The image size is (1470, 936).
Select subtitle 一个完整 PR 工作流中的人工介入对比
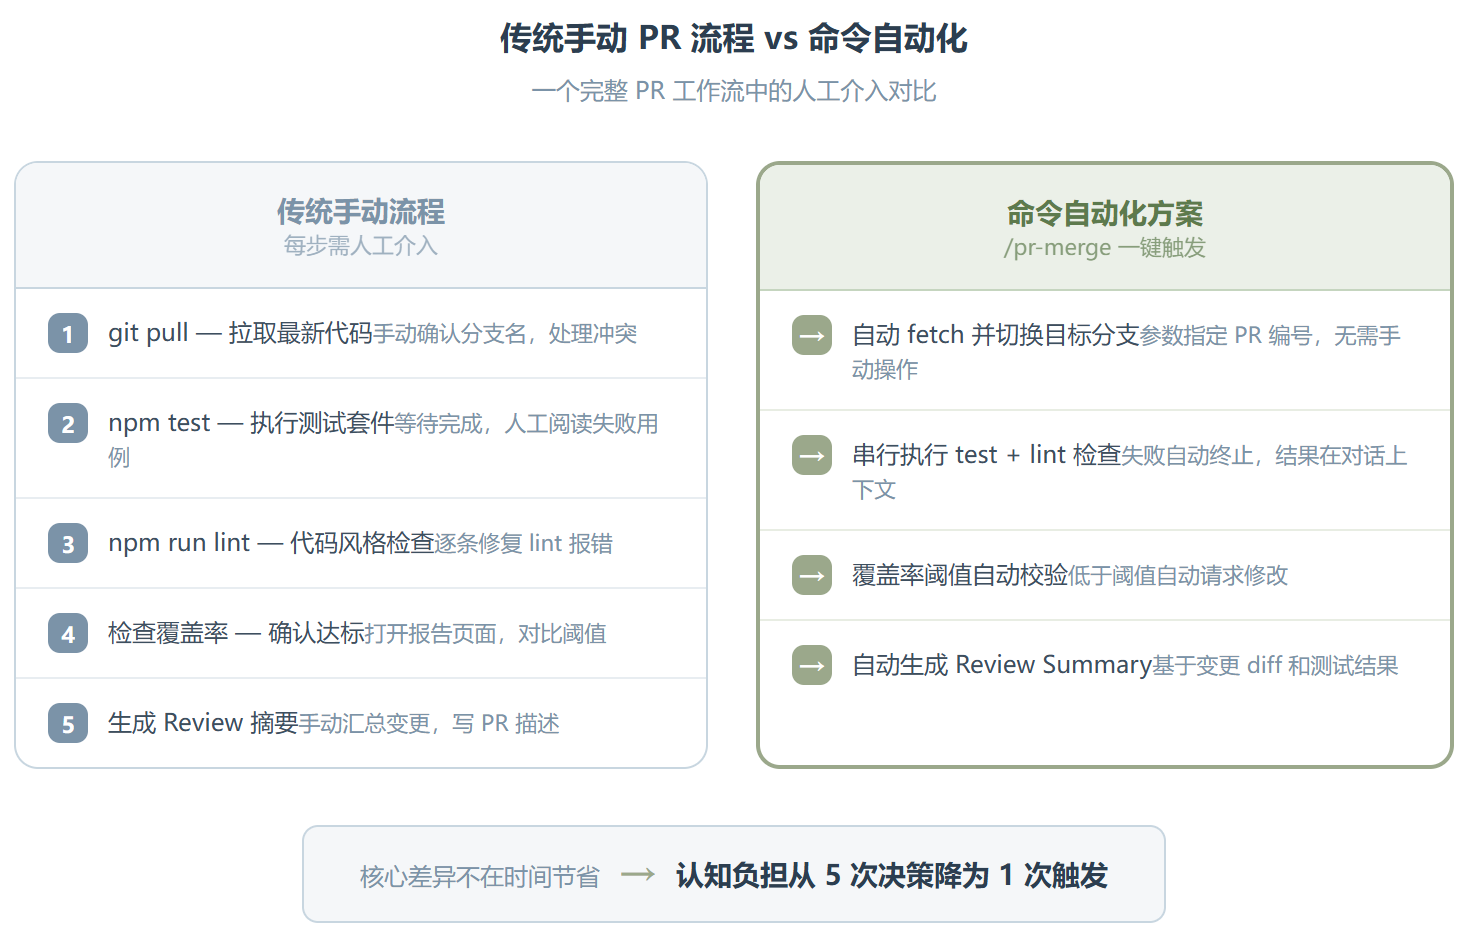tap(734, 91)
